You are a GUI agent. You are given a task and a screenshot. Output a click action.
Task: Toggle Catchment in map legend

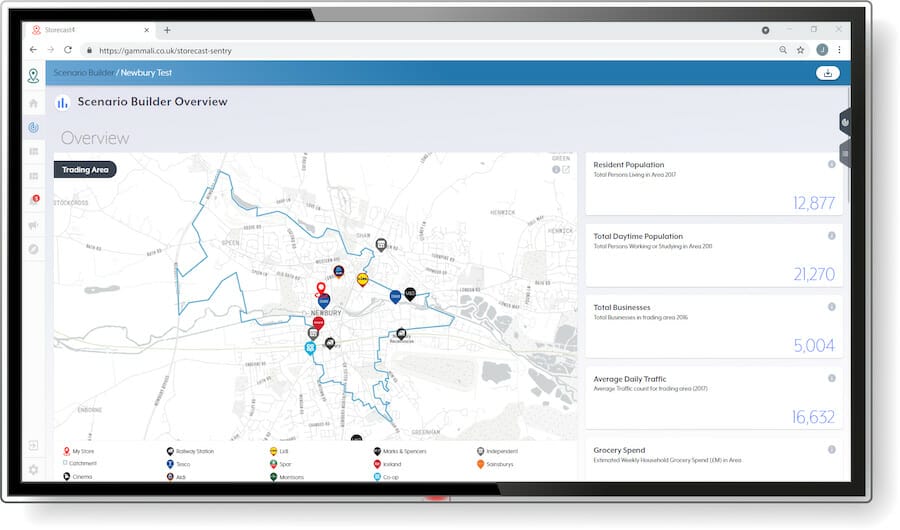(79, 463)
